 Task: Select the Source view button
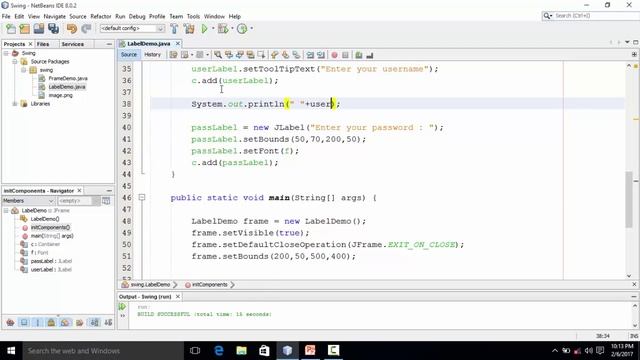129,55
